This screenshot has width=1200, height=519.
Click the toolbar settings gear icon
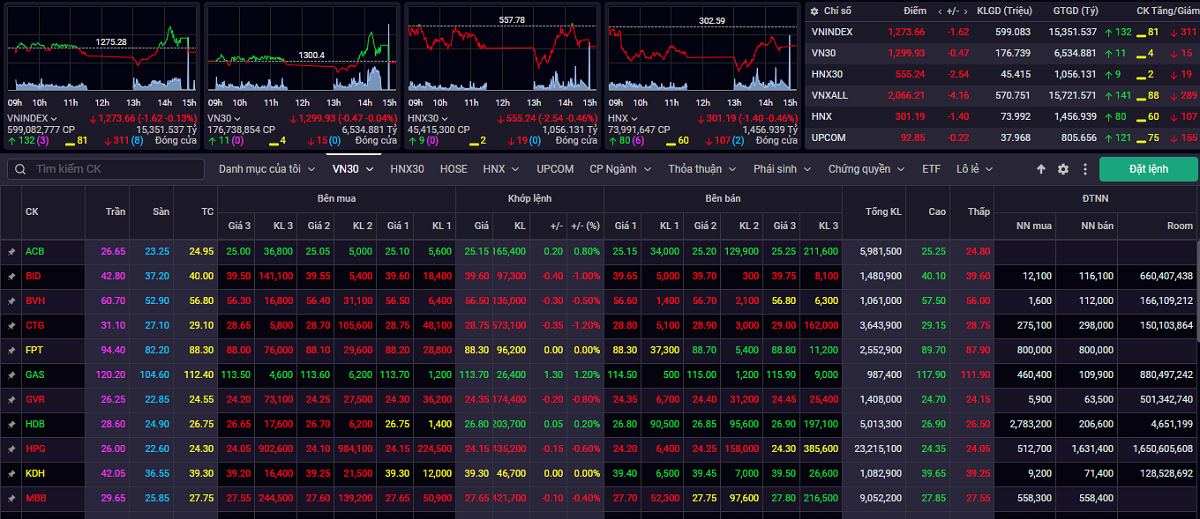[1063, 169]
